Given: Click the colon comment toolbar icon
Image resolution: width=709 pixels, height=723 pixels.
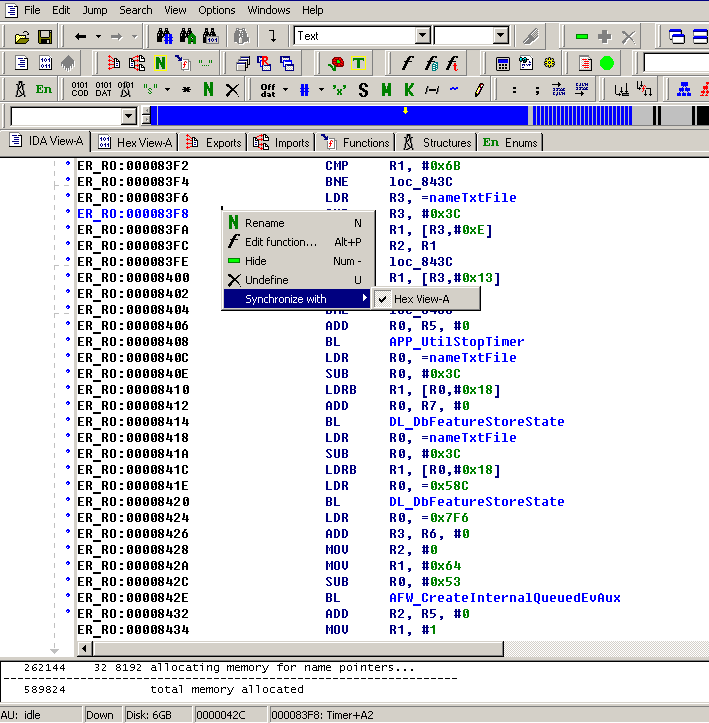Looking at the screenshot, I should (514, 90).
